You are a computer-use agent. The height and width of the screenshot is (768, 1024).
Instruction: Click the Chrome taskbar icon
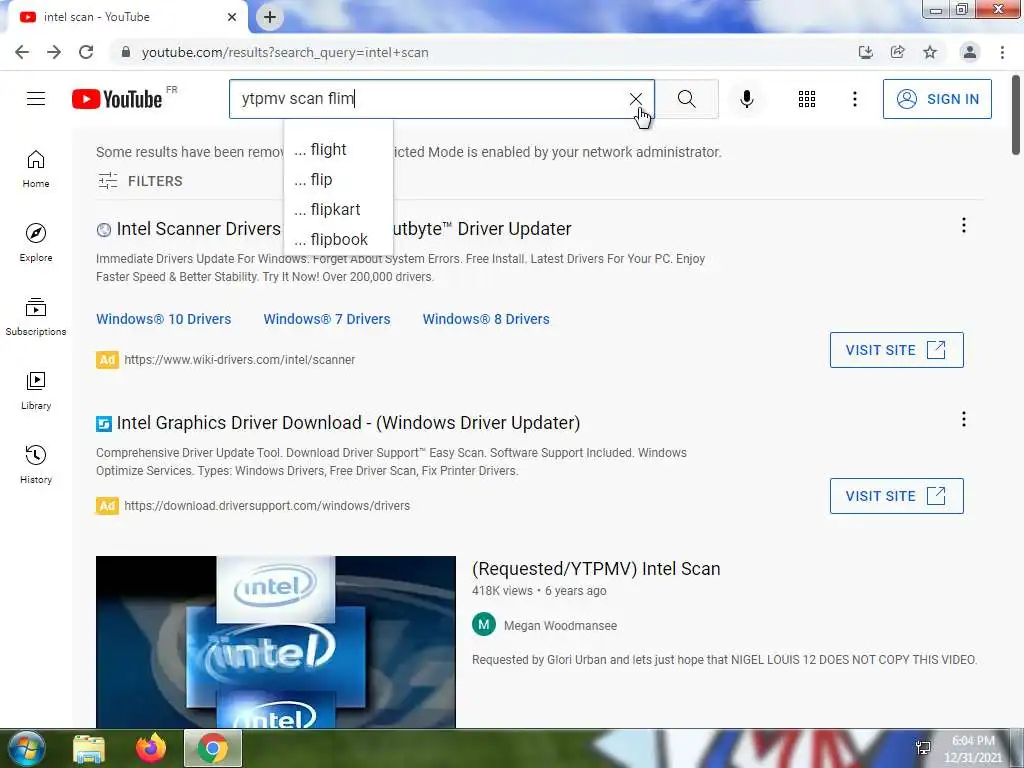pyautogui.click(x=213, y=748)
